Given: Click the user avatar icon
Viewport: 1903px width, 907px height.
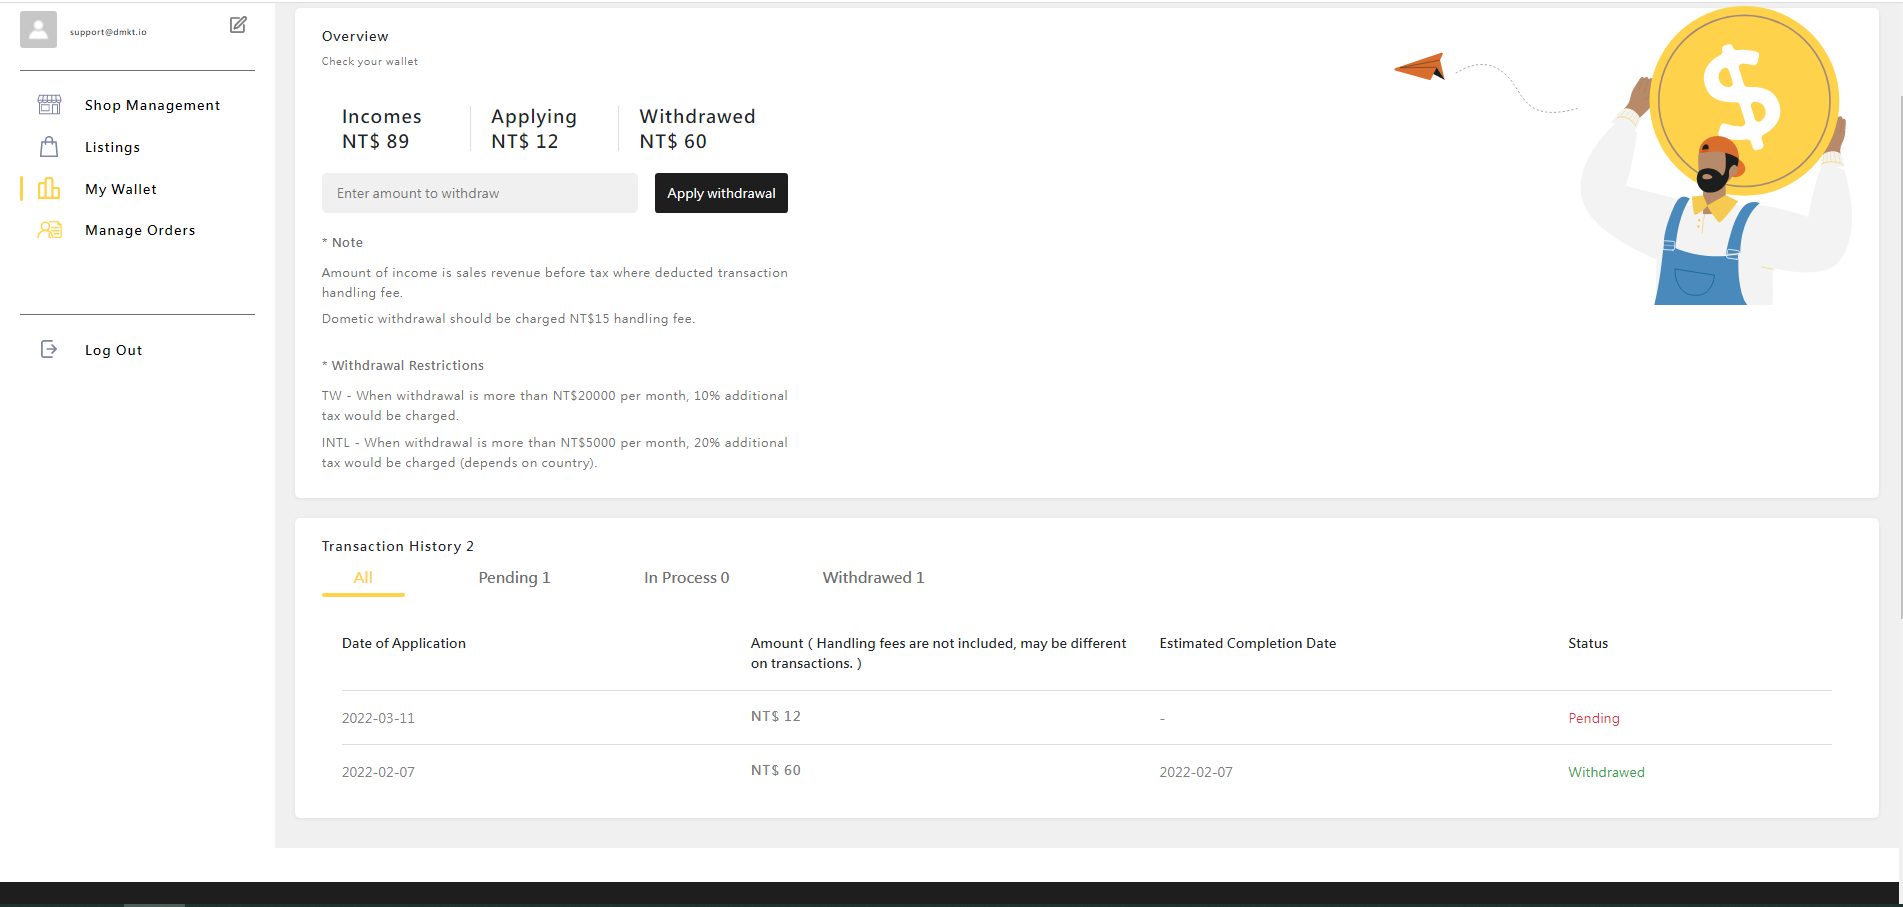Looking at the screenshot, I should tap(38, 29).
